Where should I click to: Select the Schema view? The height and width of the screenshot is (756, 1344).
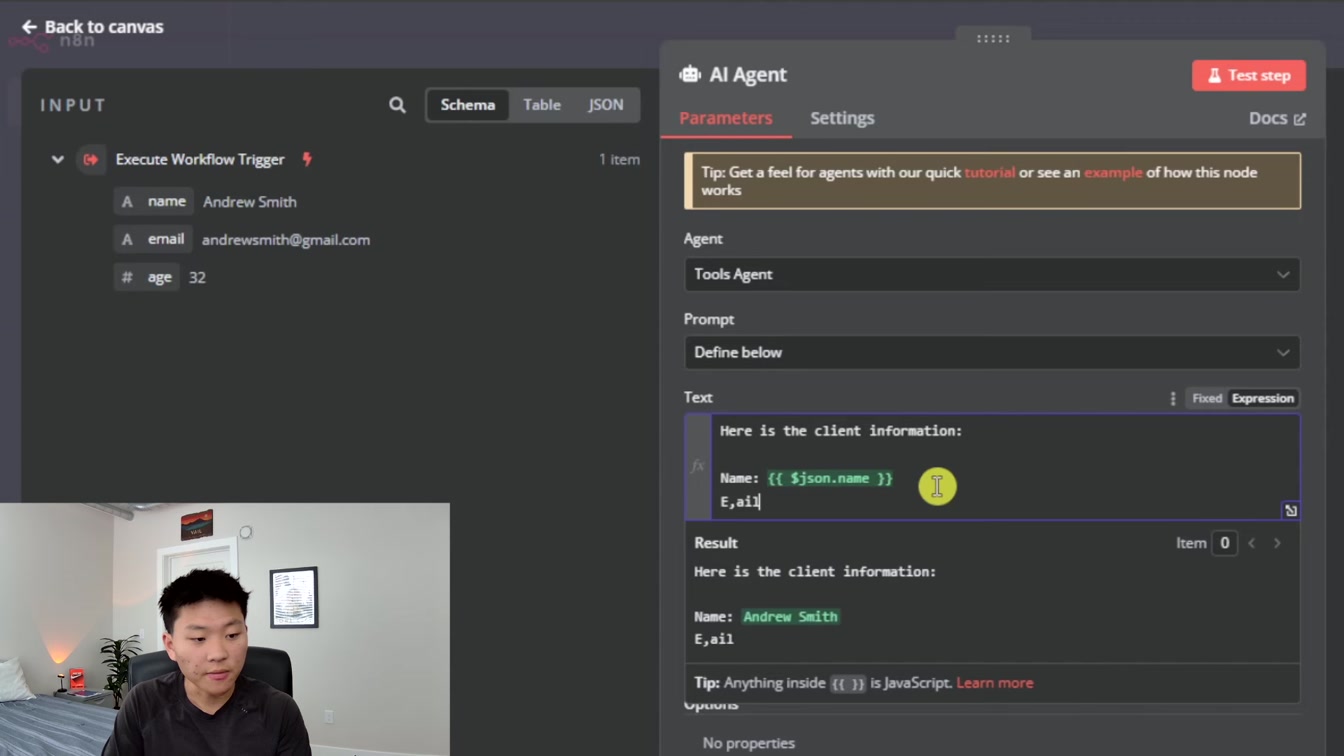pyautogui.click(x=468, y=105)
